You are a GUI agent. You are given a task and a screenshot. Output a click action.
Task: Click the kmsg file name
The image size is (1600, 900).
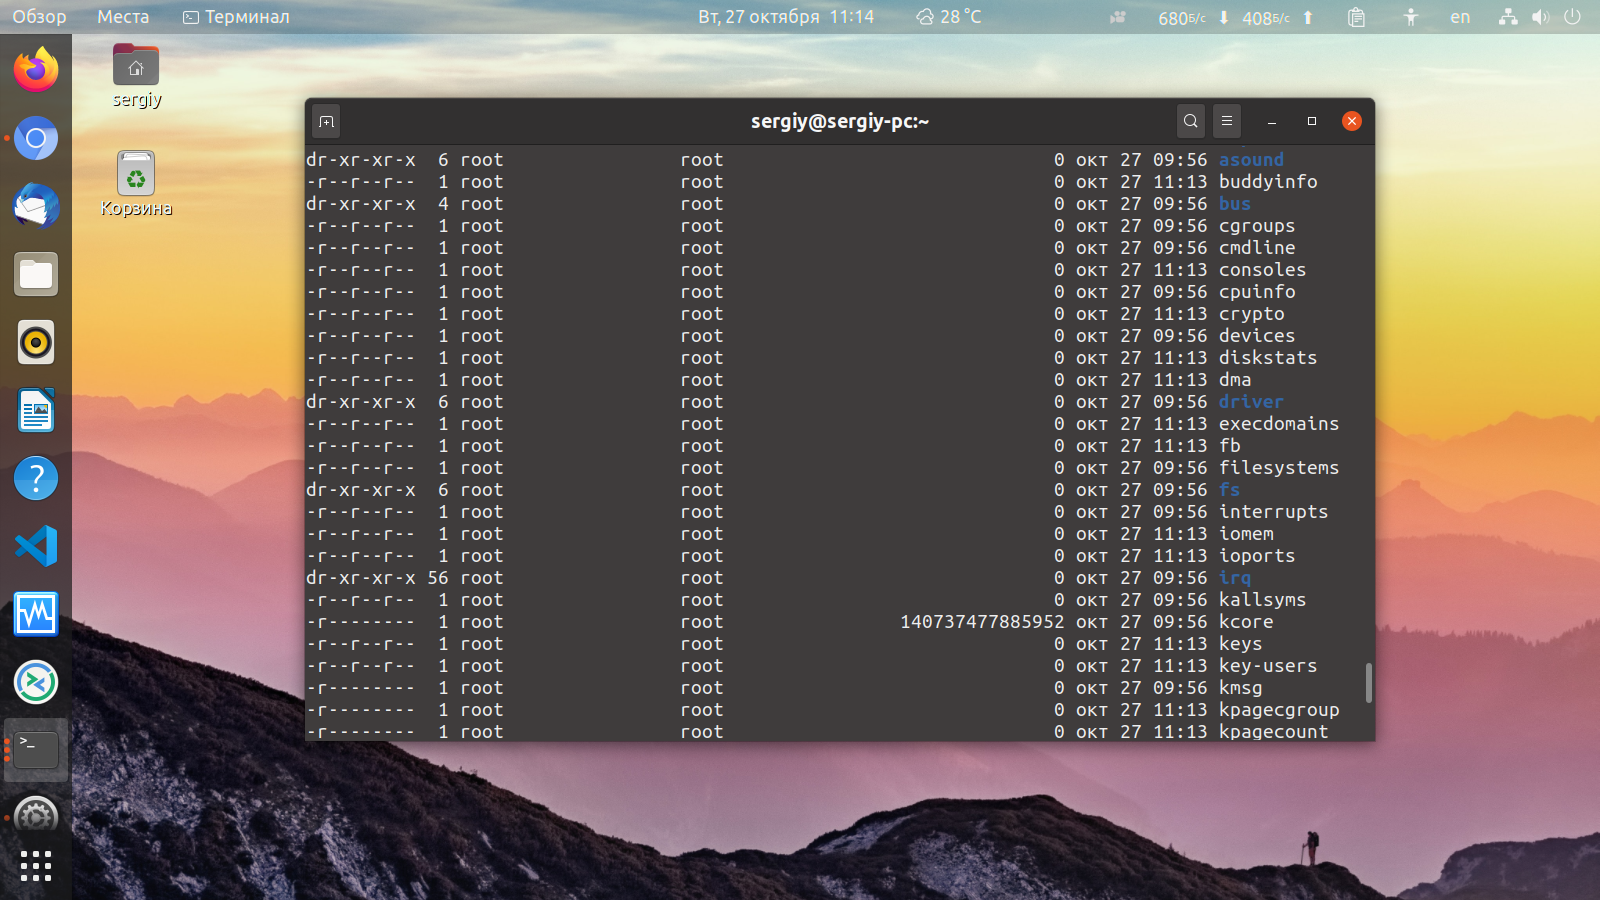(x=1240, y=688)
